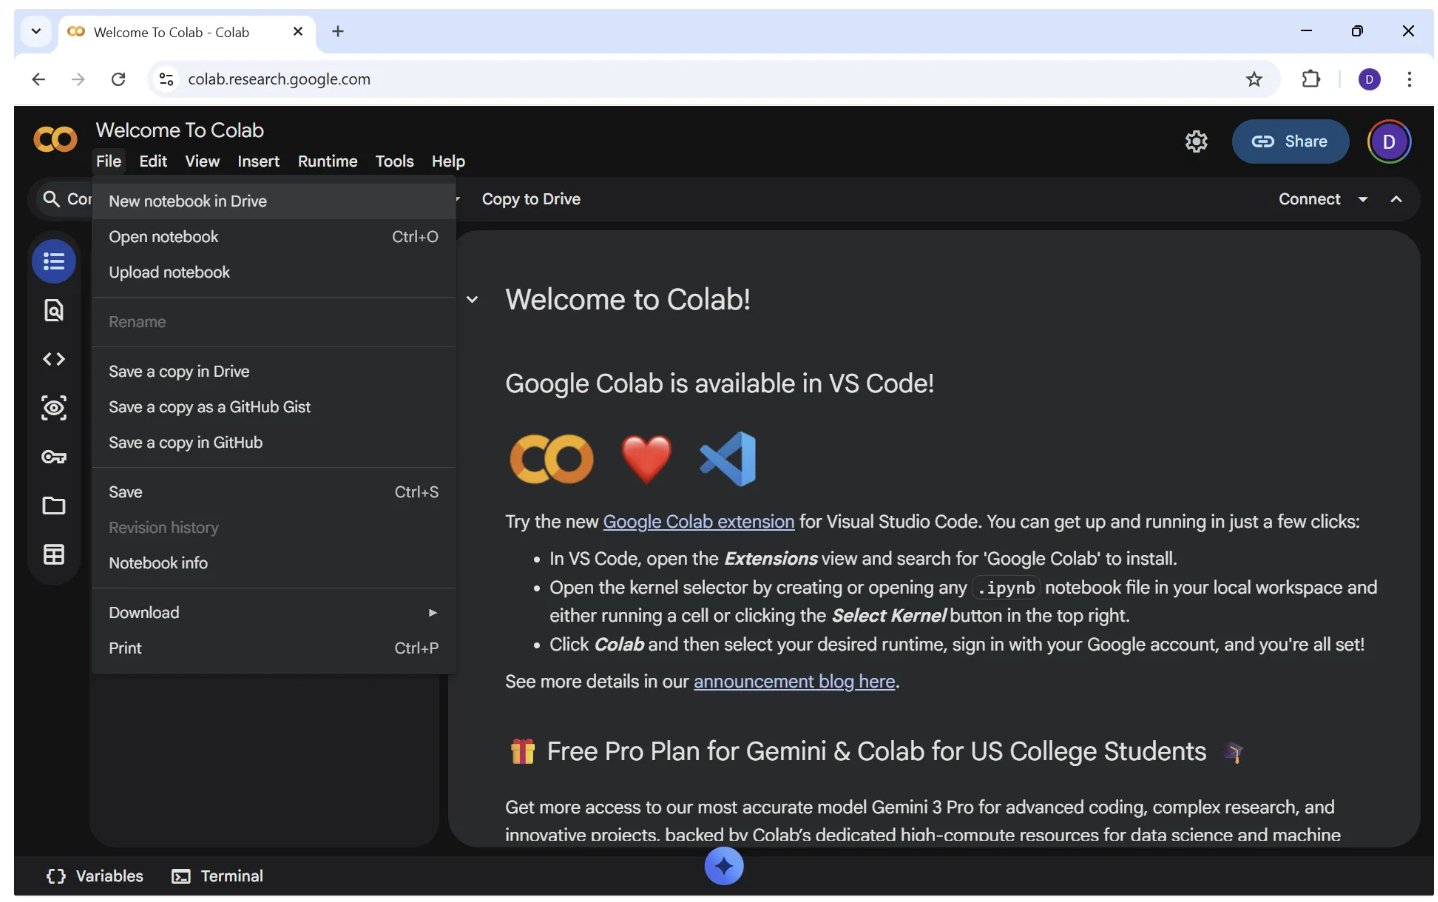Reload the page

click(118, 79)
